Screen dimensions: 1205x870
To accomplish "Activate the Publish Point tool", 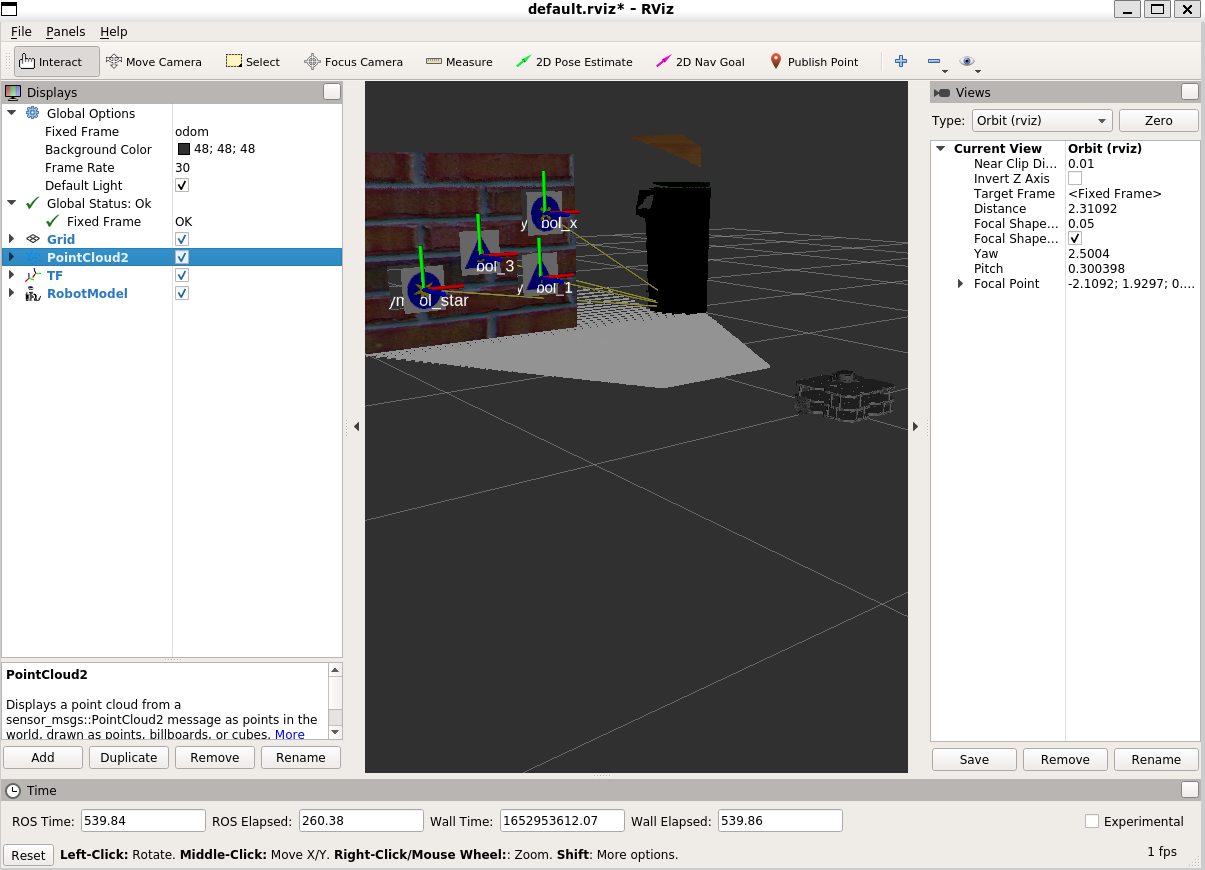I will pyautogui.click(x=815, y=61).
